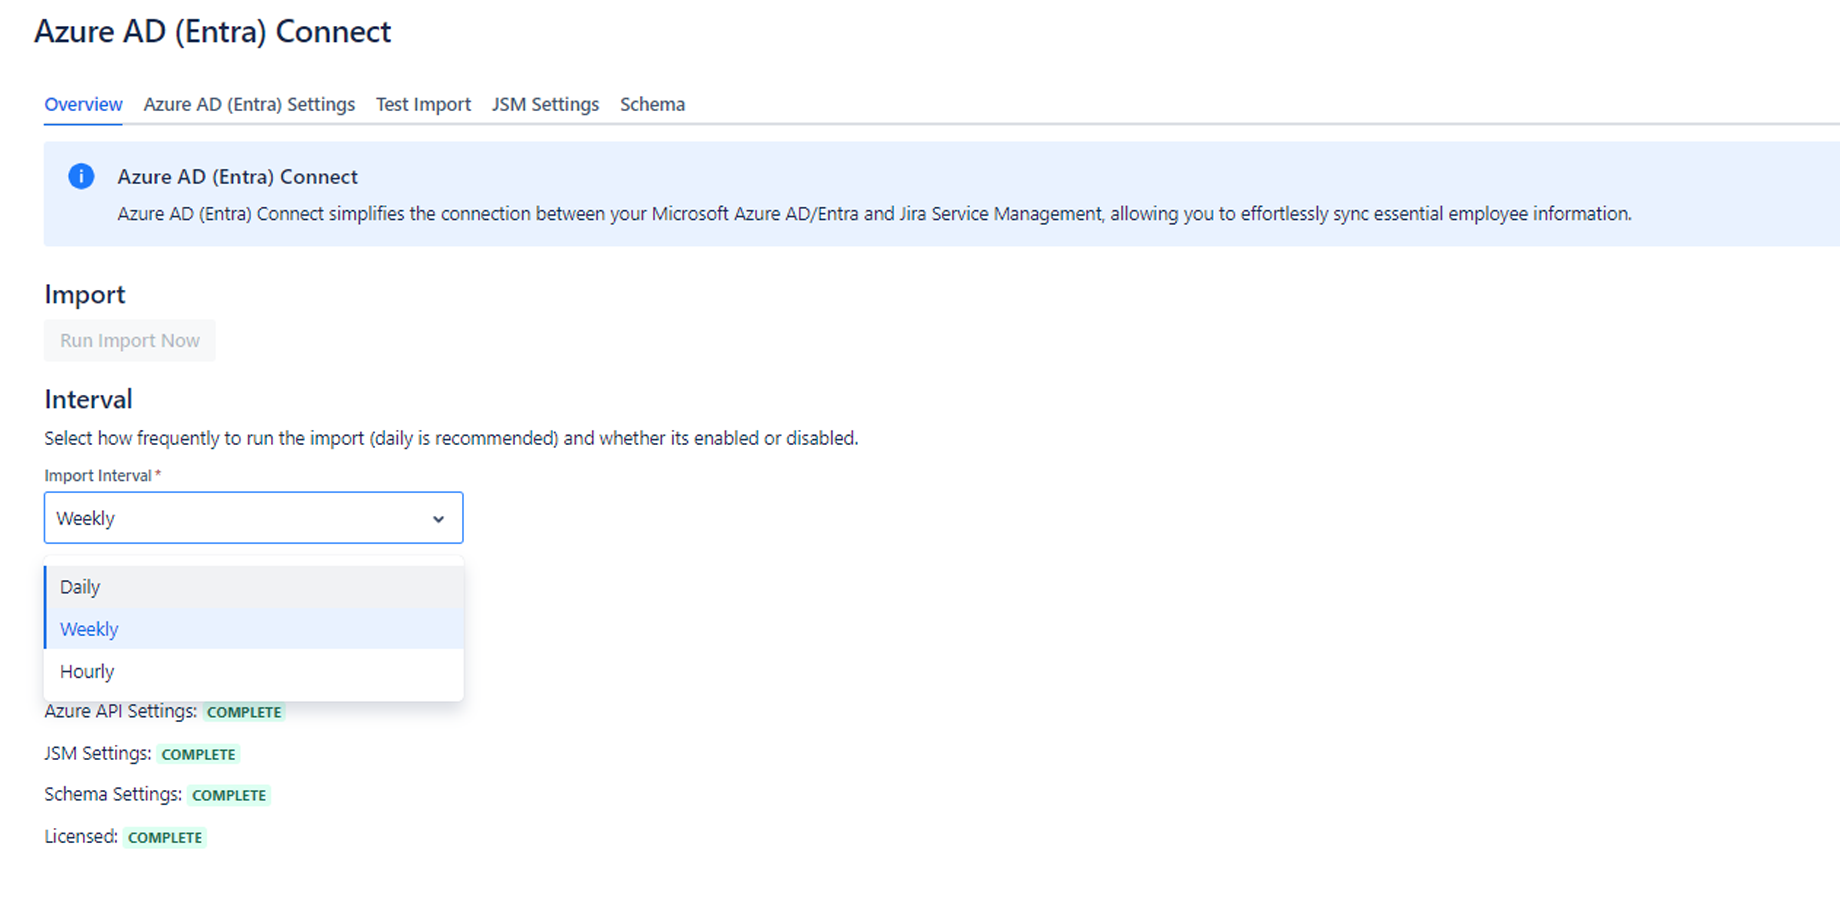Open the Overview tab
The height and width of the screenshot is (900, 1840).
click(x=83, y=104)
